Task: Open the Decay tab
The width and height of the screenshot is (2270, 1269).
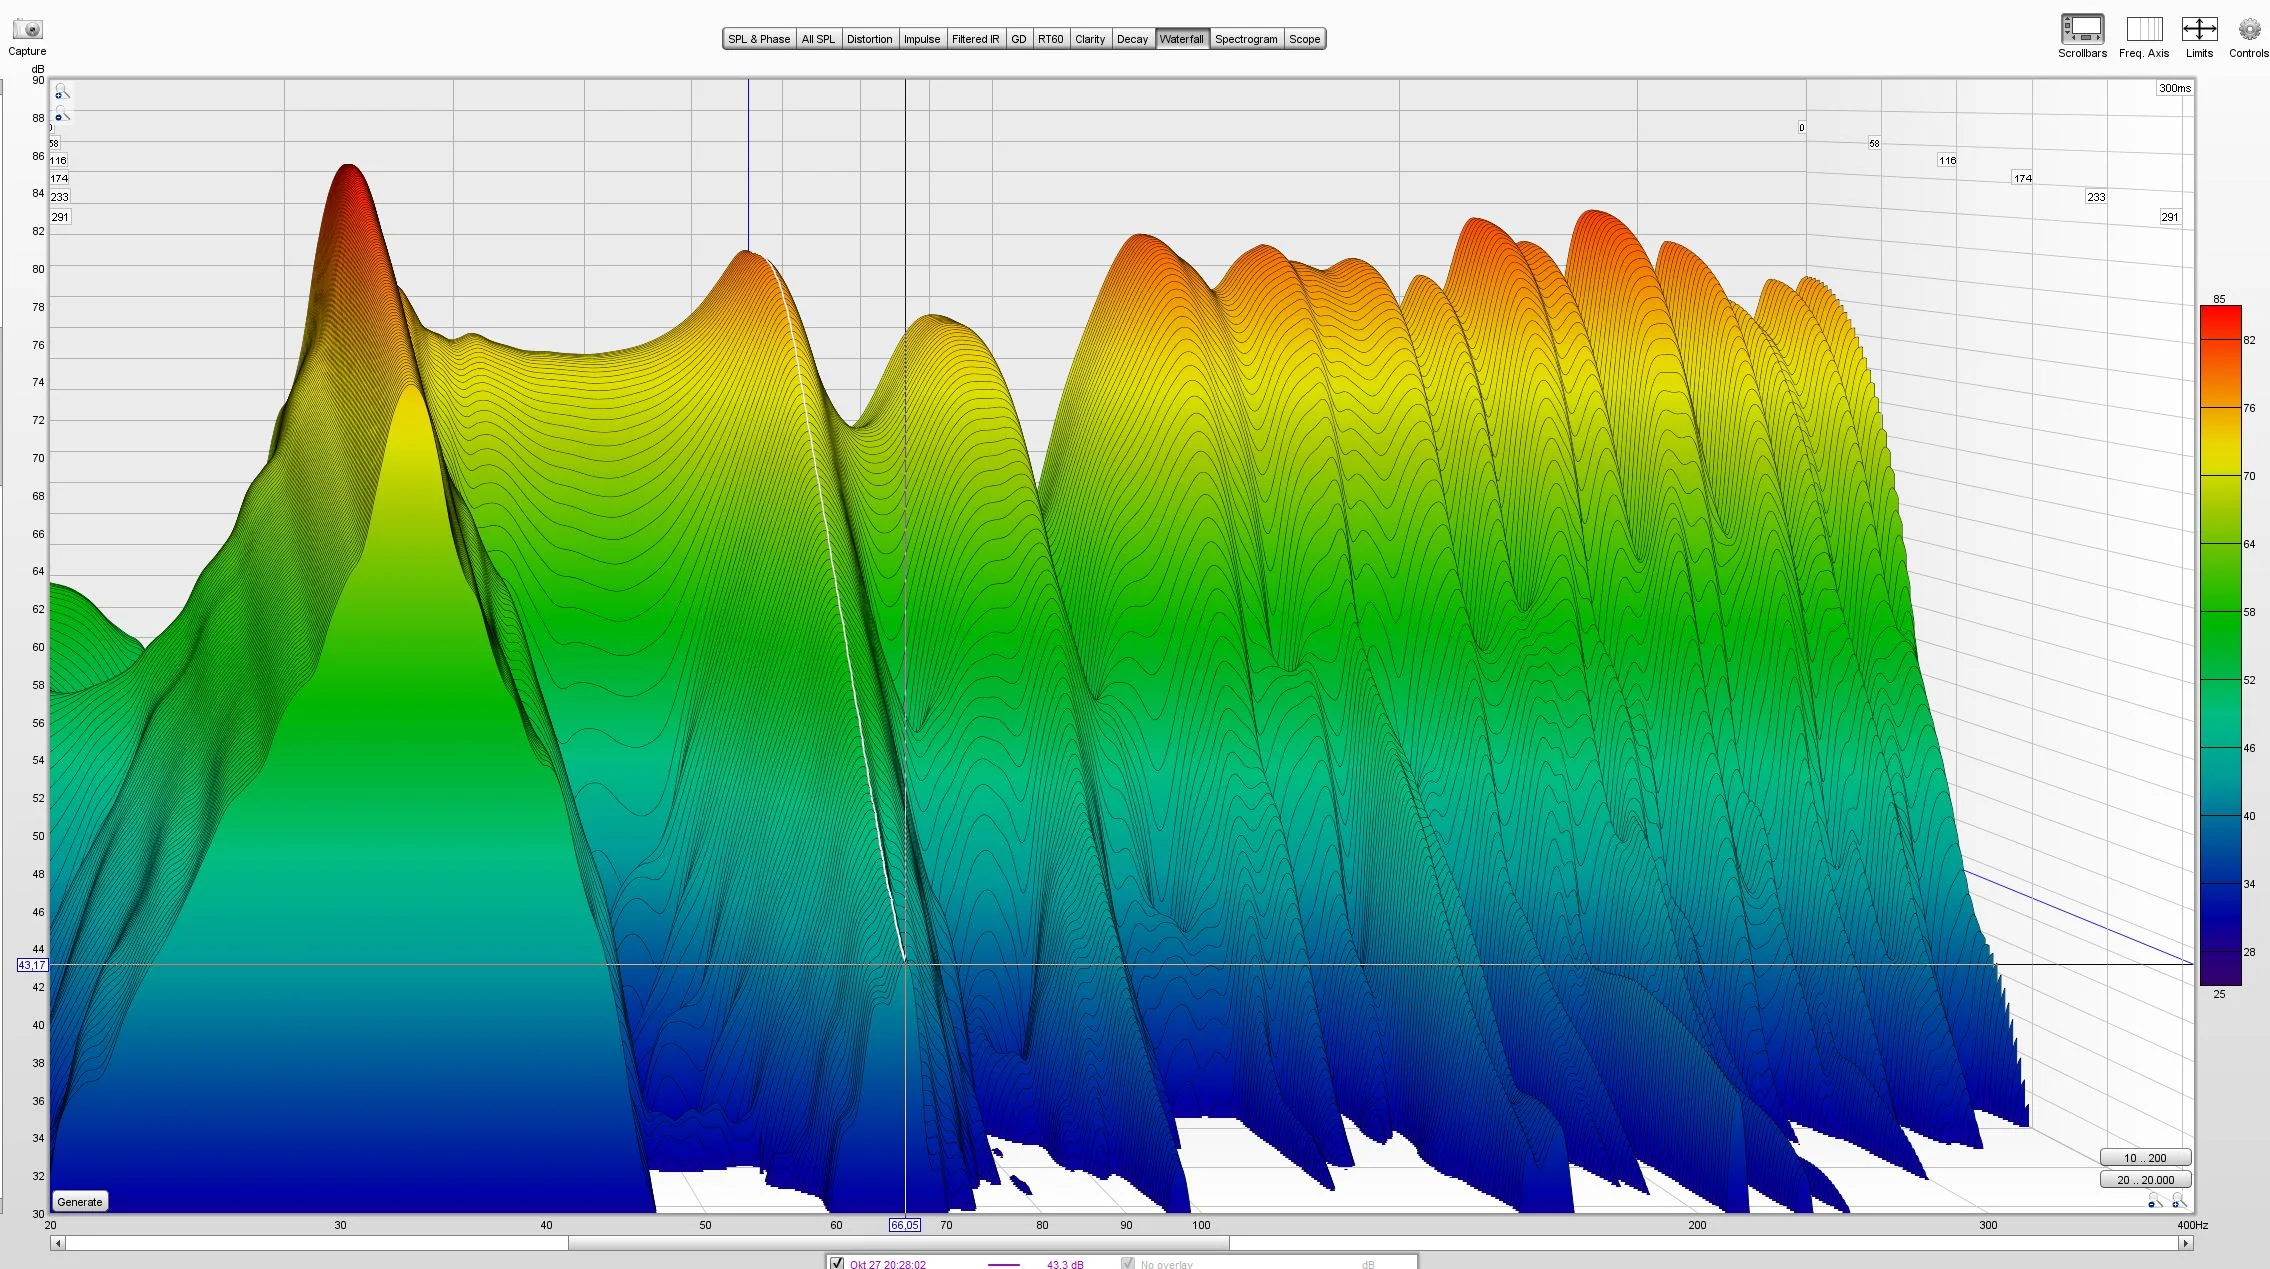Action: tap(1132, 39)
